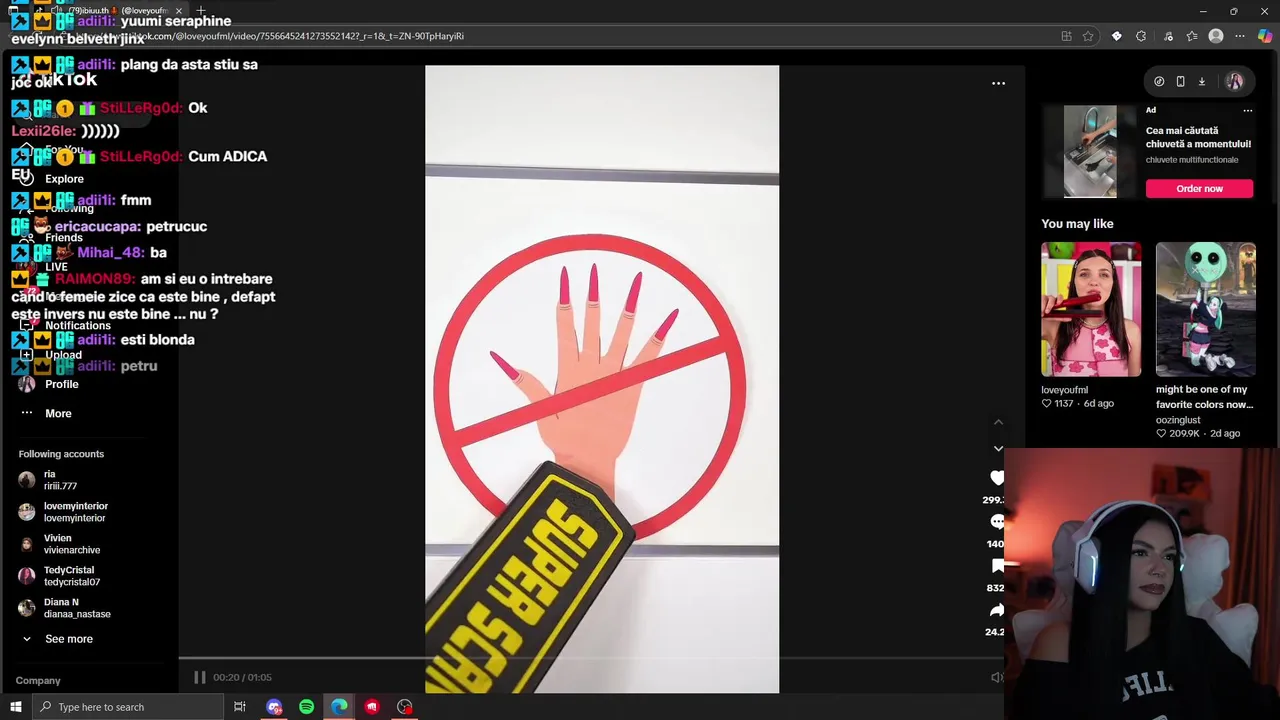1280x720 pixels.
Task: Open browser favorites list icon
Action: pos(1192,36)
